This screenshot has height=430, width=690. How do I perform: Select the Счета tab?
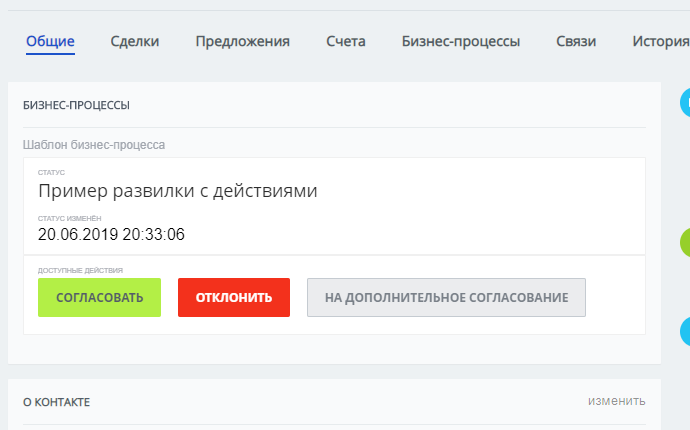click(346, 41)
